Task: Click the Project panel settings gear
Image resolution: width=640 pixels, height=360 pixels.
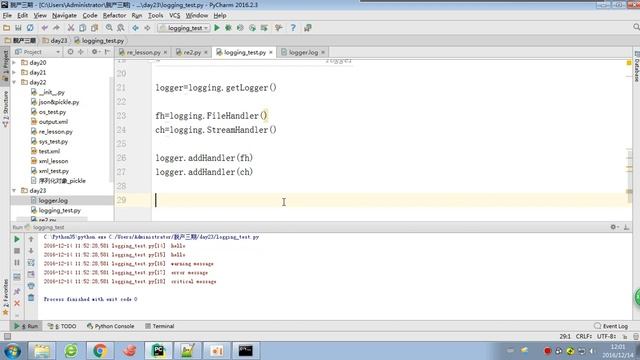Action: tap(95, 52)
